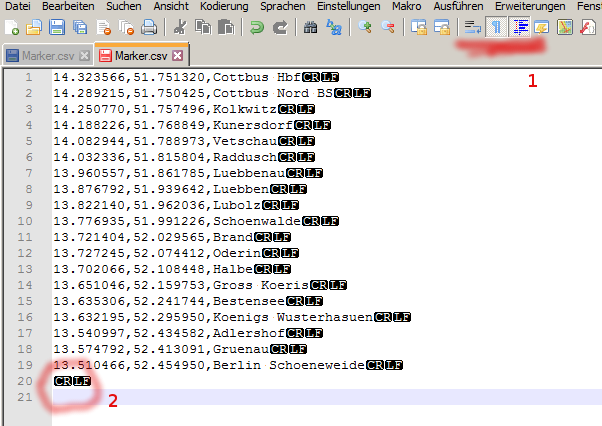Open Find with the binoculars icon

pyautogui.click(x=310, y=28)
